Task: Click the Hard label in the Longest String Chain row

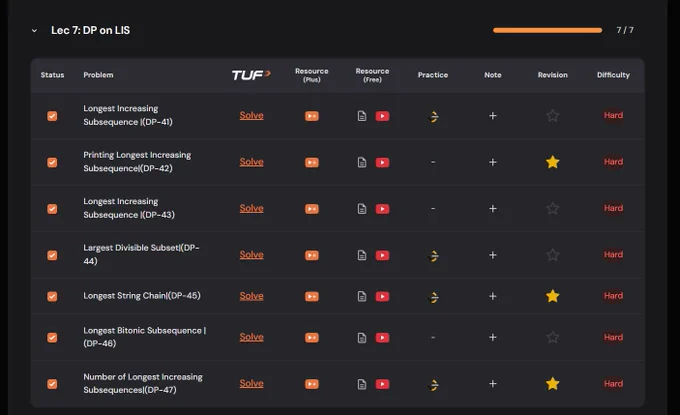Action: [x=613, y=296]
